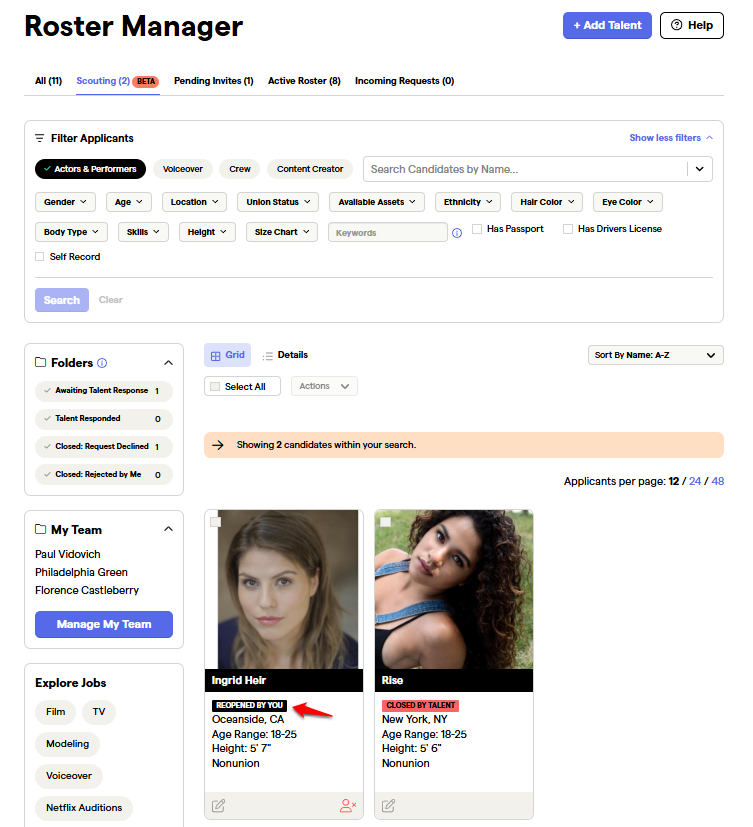753x827 pixels.
Task: Switch to Details list view
Action: [x=285, y=355]
